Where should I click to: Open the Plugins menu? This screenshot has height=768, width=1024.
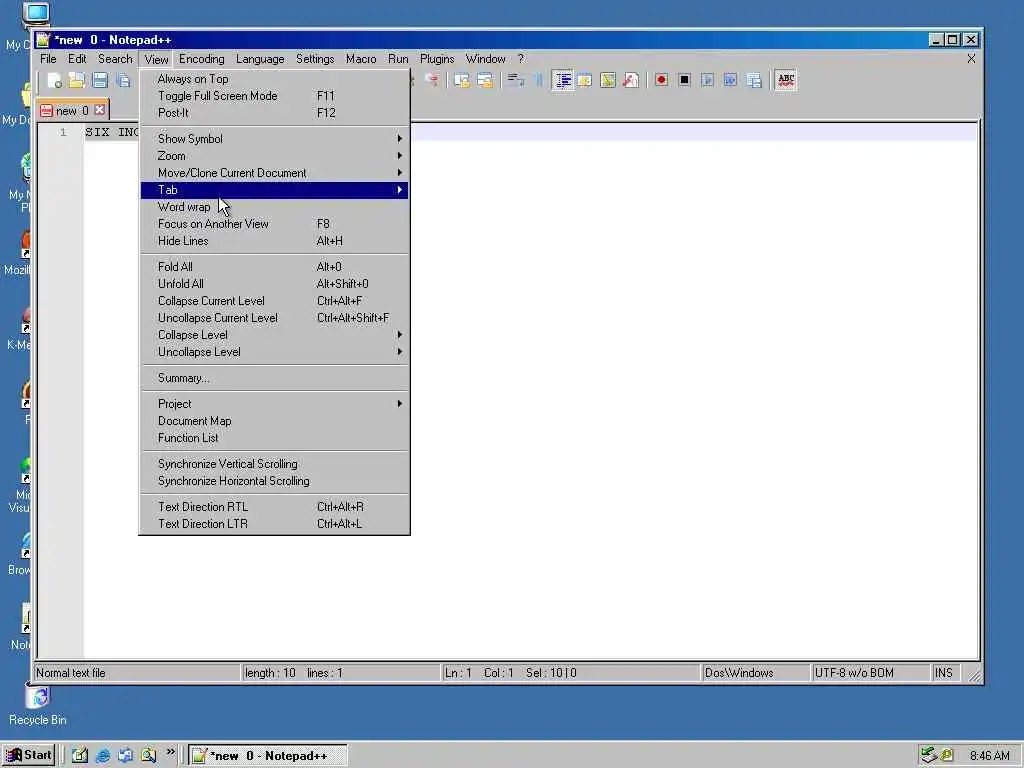pyautogui.click(x=437, y=59)
